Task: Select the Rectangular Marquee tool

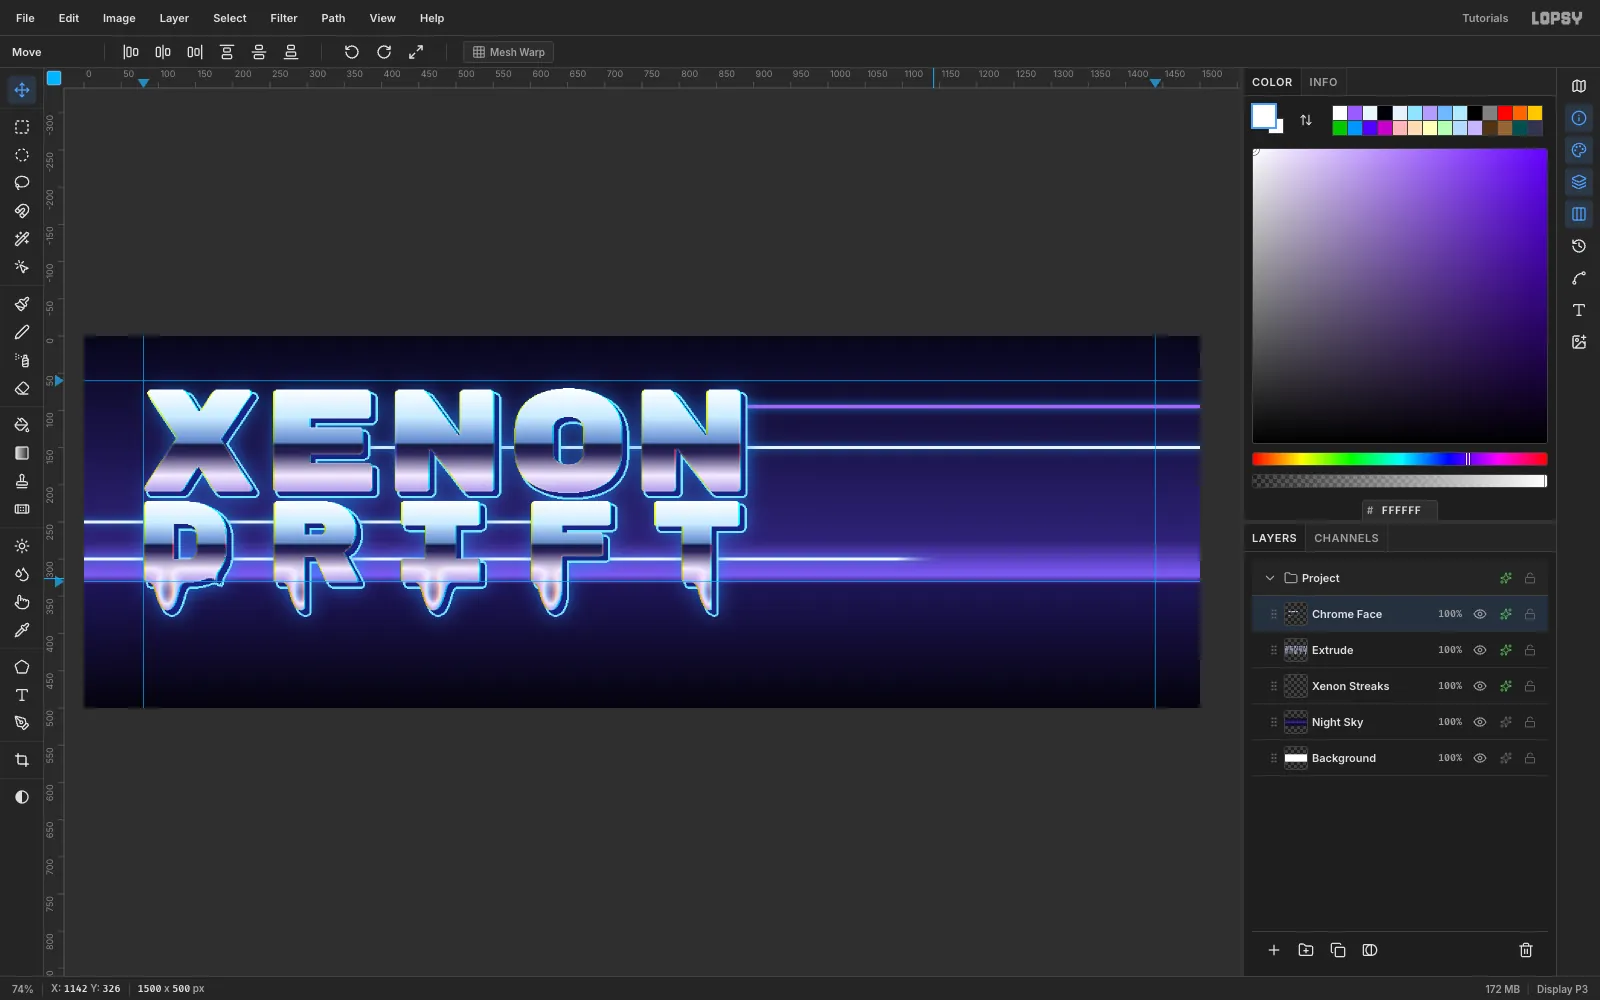Action: [x=22, y=127]
